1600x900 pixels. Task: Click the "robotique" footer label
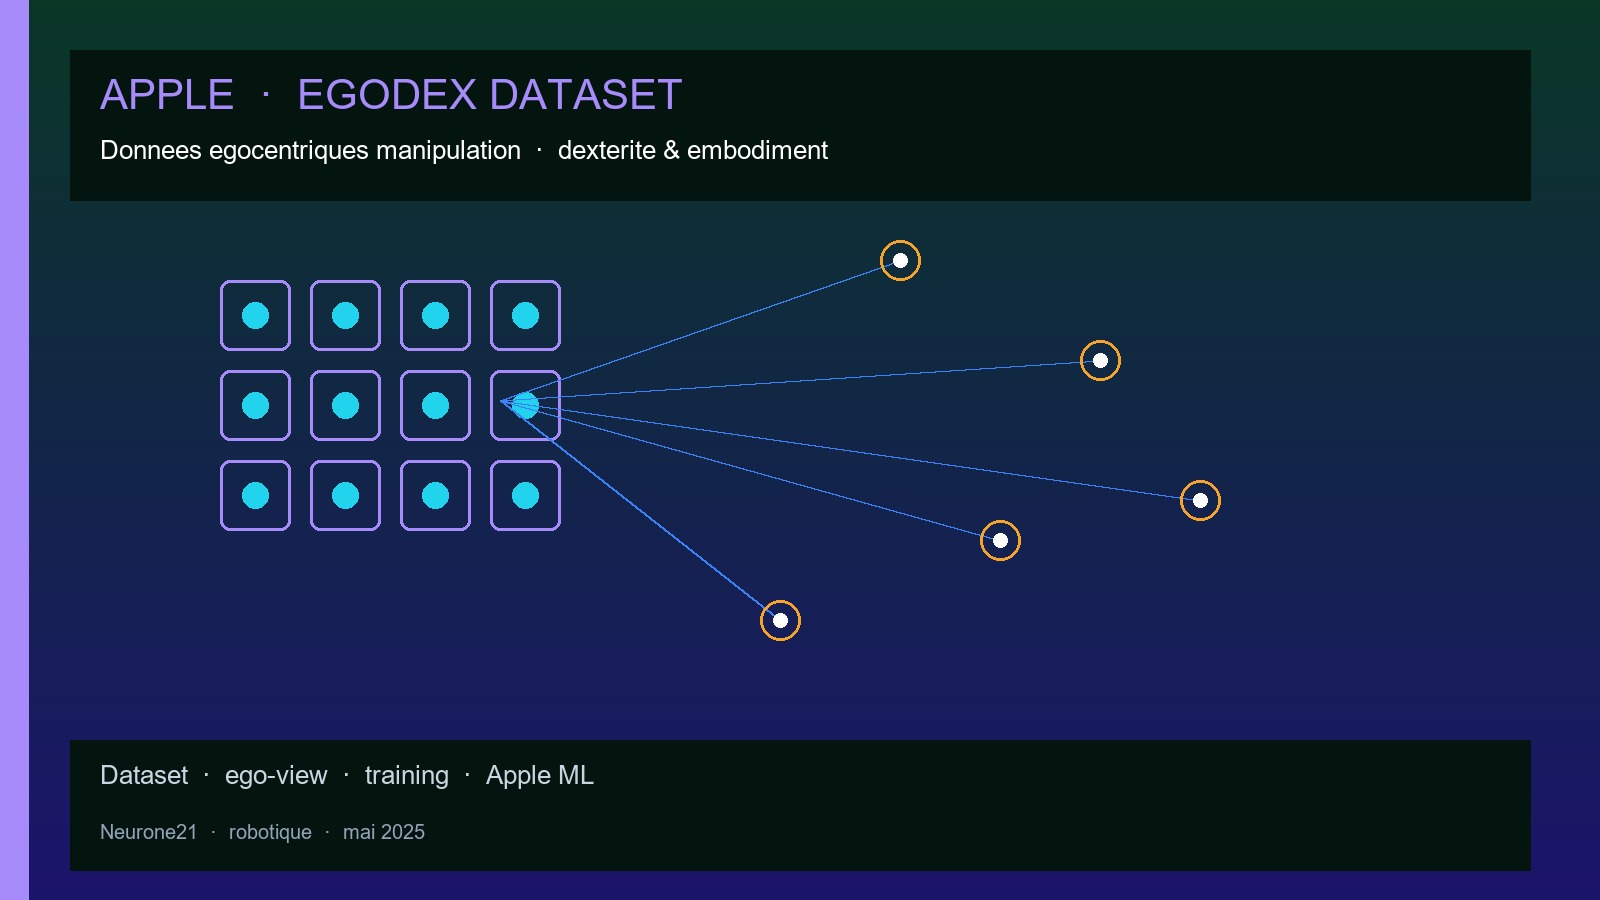(270, 832)
